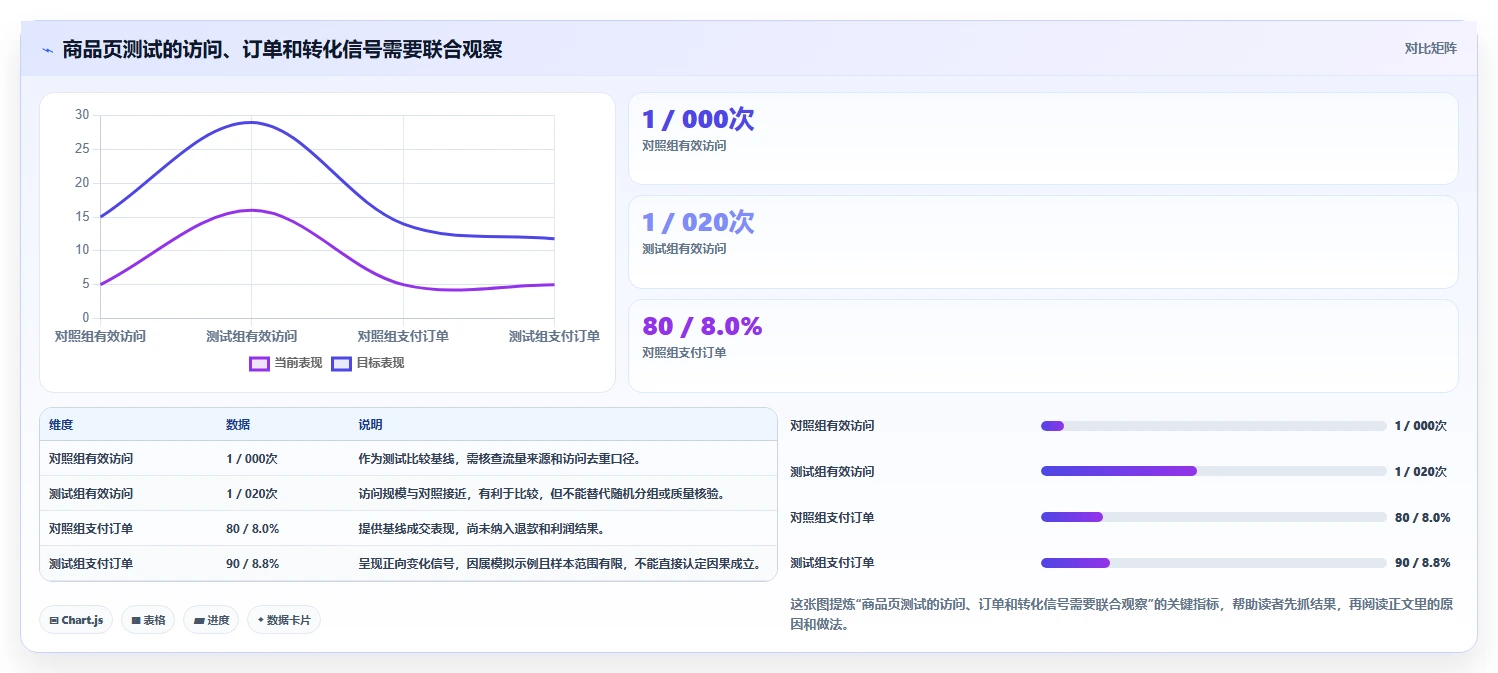Click the 对照组有效访问 label under the chart axis

pyautogui.click(x=100, y=336)
